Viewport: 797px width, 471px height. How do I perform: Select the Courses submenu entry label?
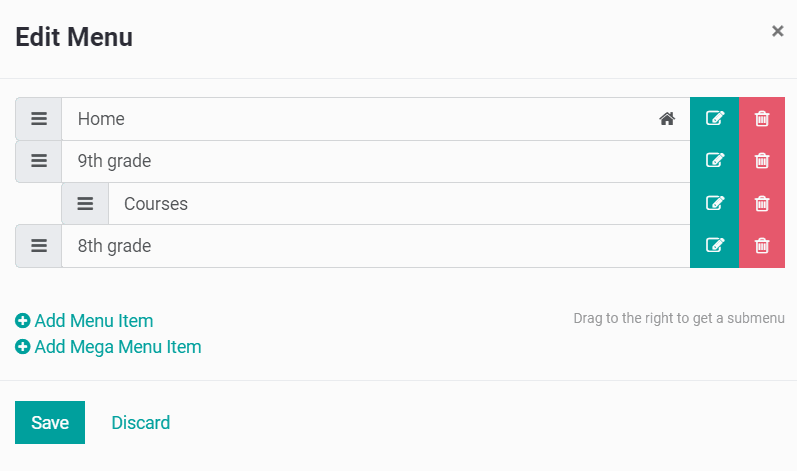pyautogui.click(x=156, y=204)
